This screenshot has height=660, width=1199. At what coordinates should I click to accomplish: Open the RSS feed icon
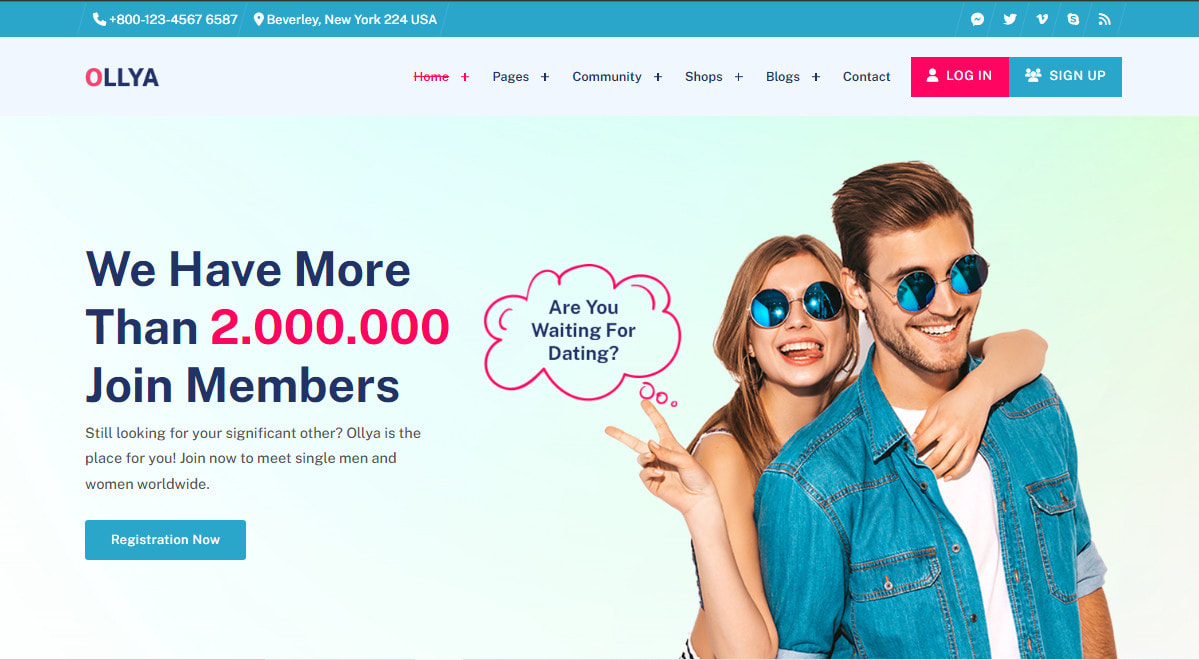pos(1104,19)
